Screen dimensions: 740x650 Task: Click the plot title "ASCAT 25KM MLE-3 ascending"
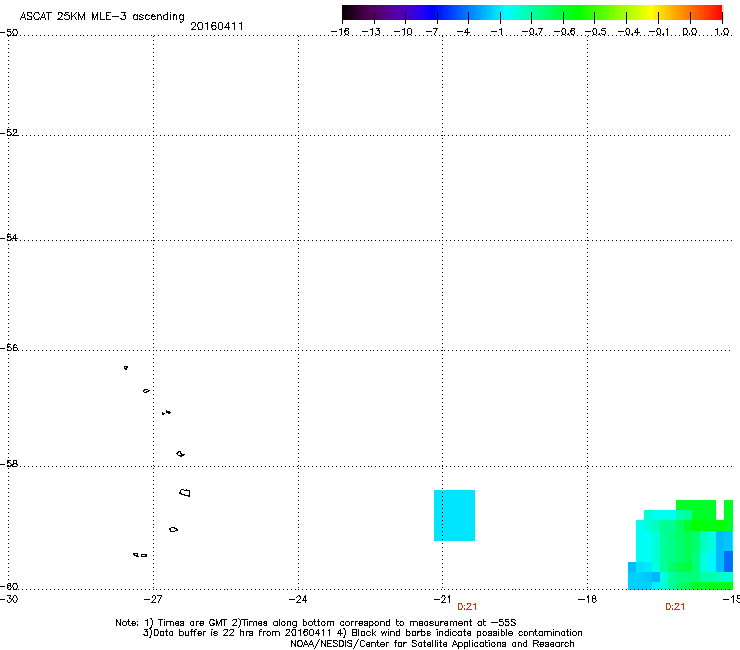point(102,16)
